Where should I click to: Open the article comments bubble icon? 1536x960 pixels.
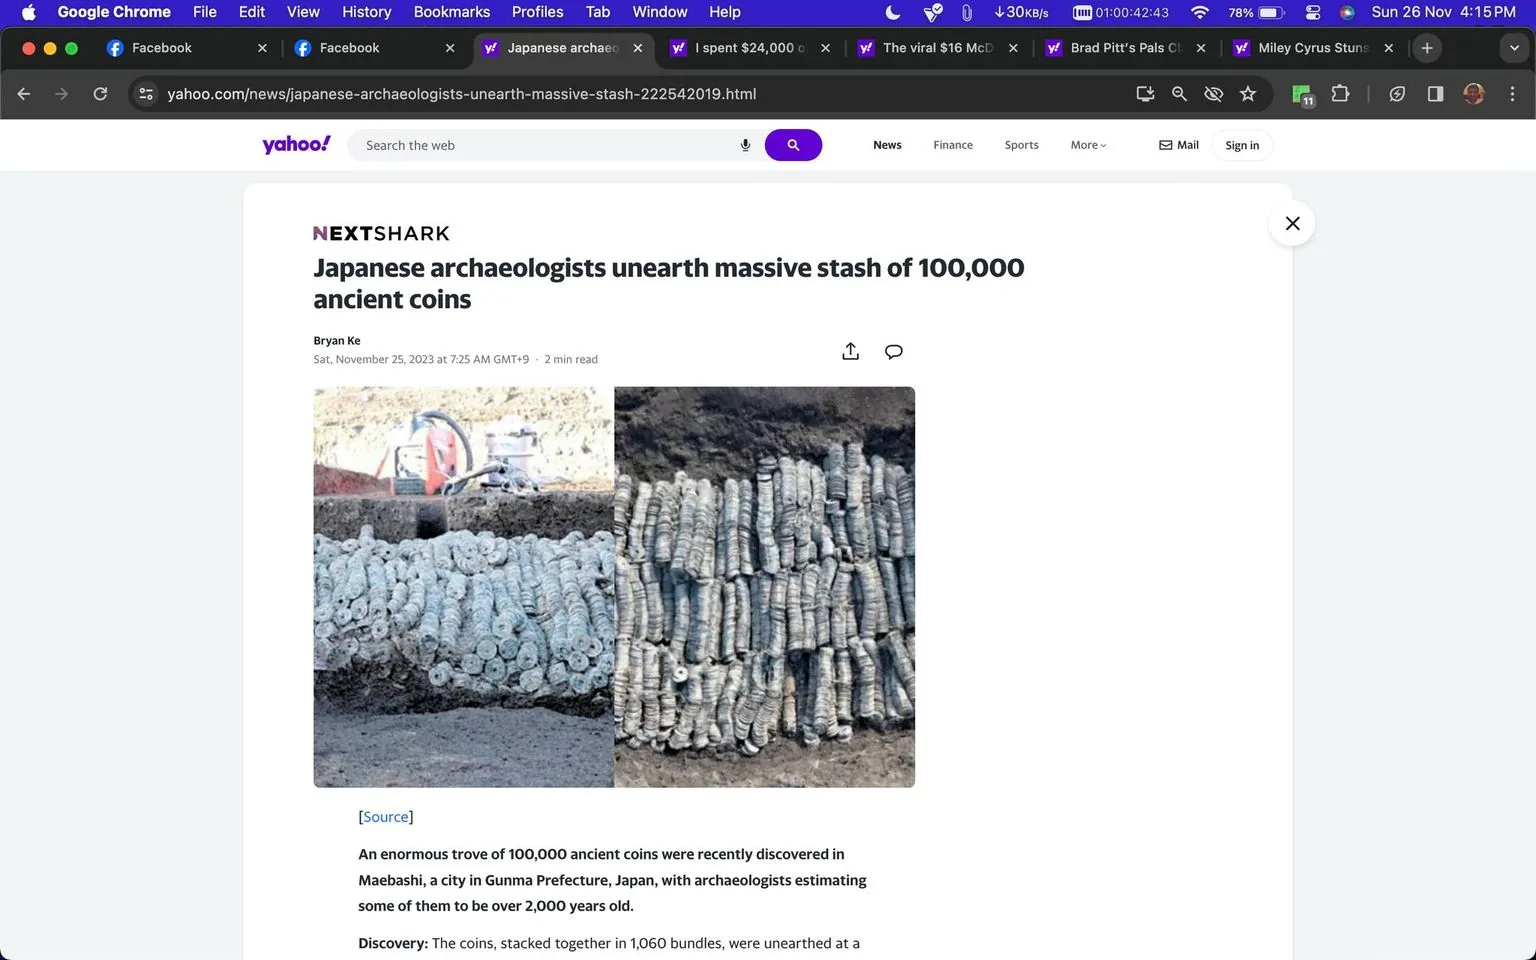pos(893,351)
